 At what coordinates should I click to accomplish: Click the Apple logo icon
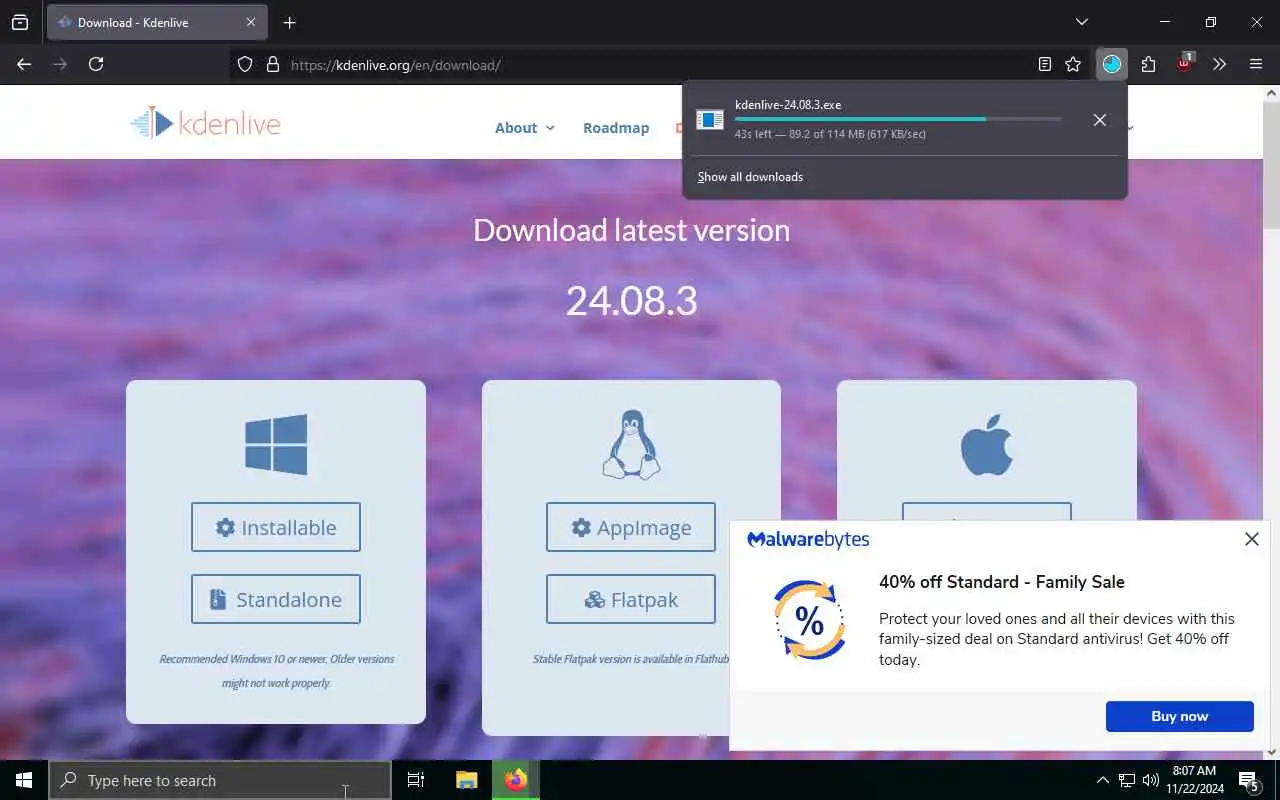click(x=986, y=444)
